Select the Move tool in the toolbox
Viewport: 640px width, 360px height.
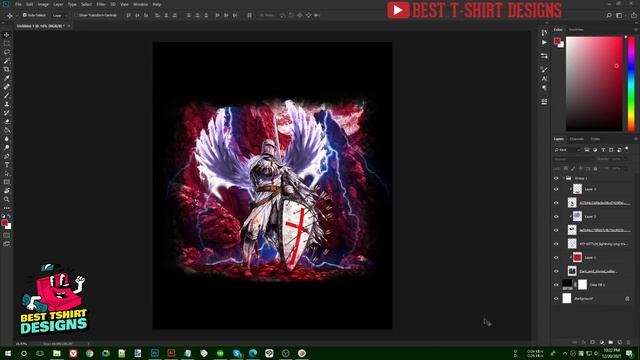pyautogui.click(x=7, y=35)
